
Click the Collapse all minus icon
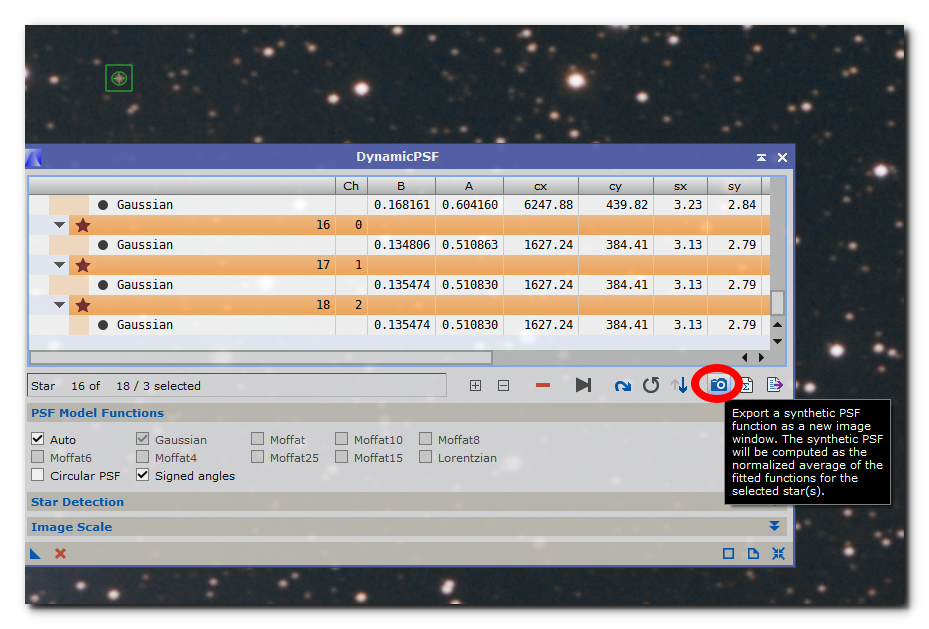point(504,386)
